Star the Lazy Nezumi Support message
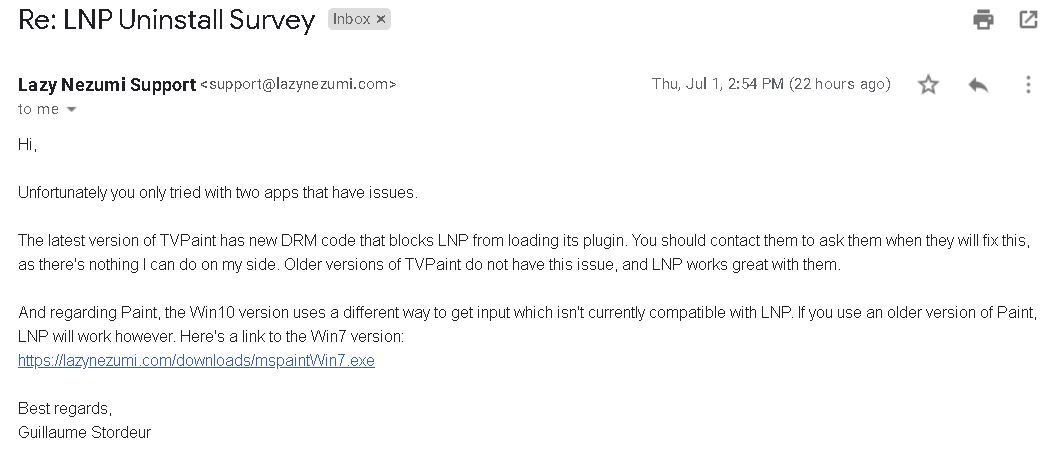Image resolution: width=1049 pixels, height=458 pixels. click(928, 84)
